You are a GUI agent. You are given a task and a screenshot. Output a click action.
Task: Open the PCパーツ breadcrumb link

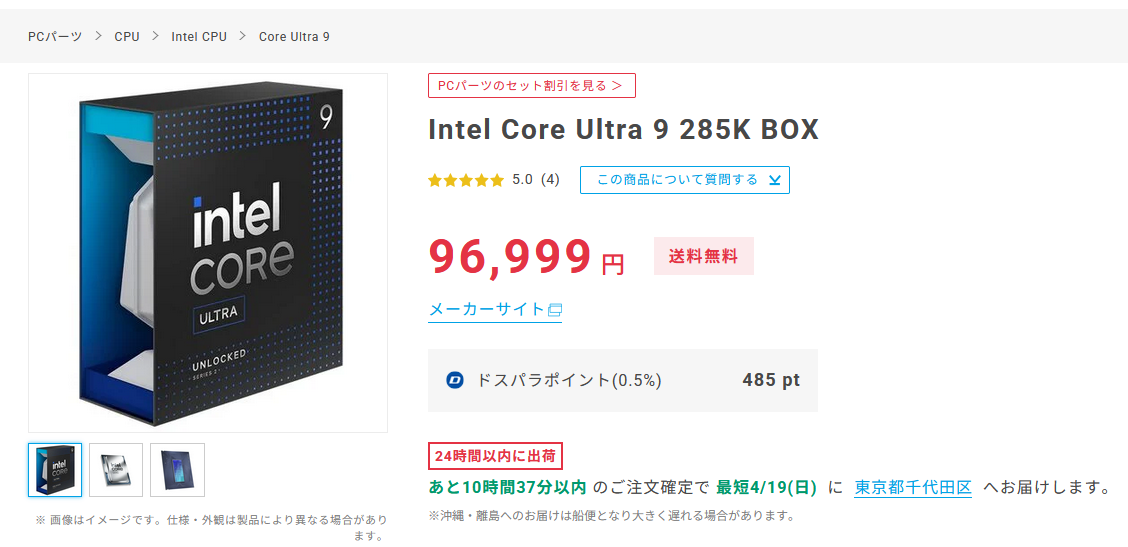pos(55,36)
